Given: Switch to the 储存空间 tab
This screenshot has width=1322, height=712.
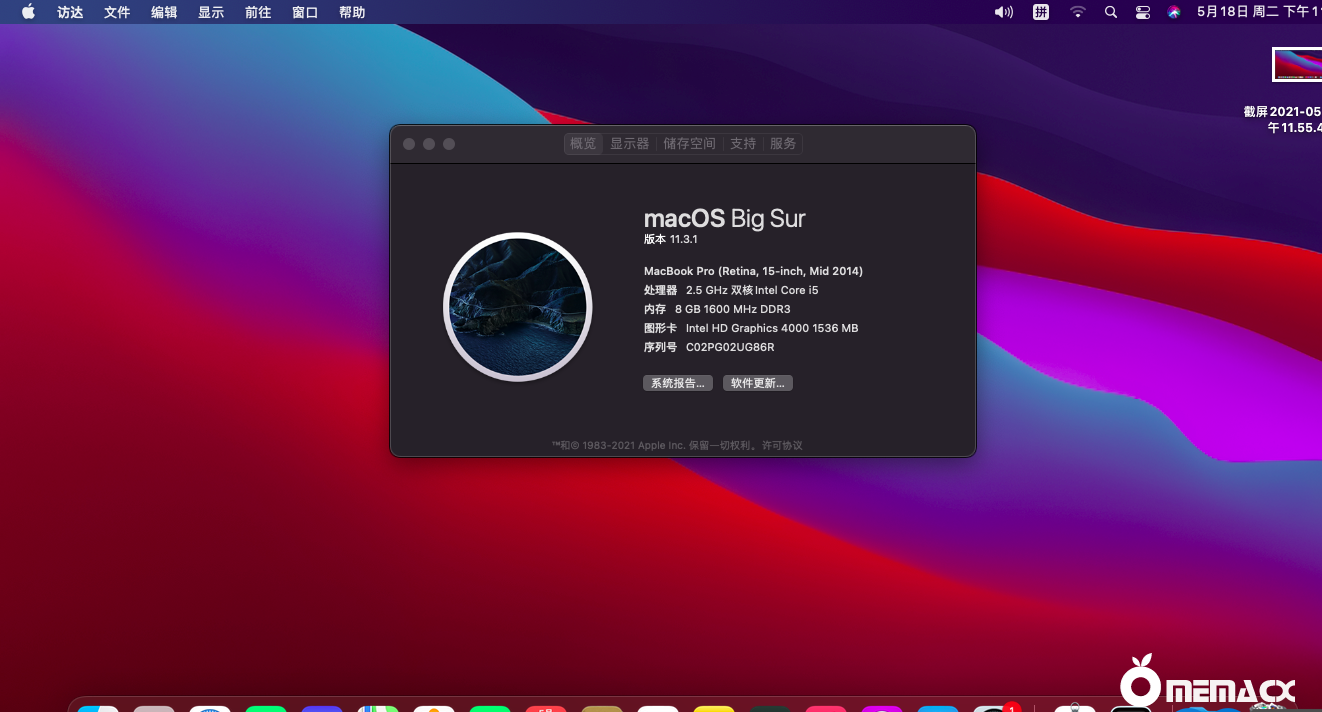Looking at the screenshot, I should 689,143.
